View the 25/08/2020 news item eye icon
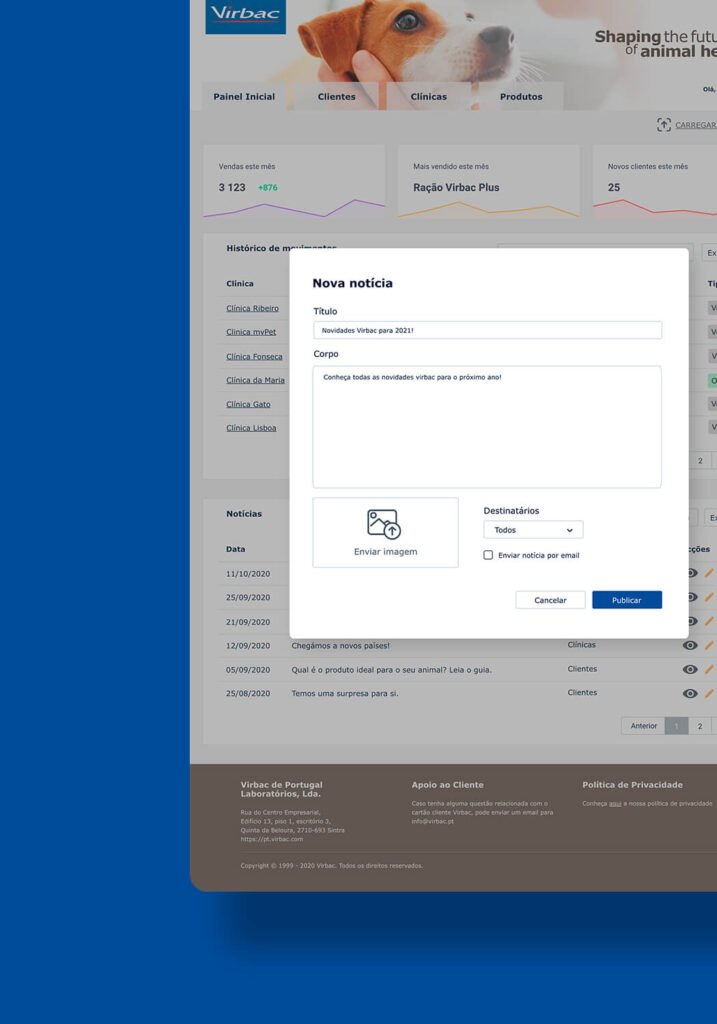The width and height of the screenshot is (717, 1024). click(690, 694)
